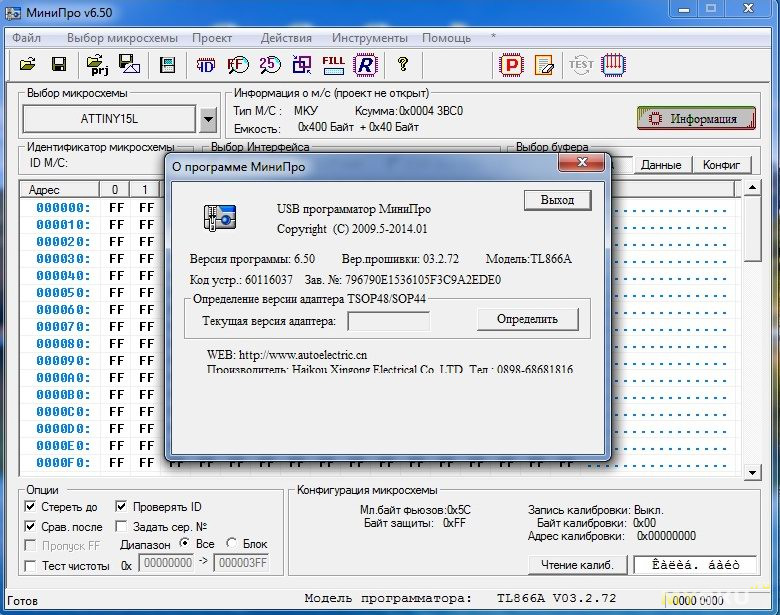Click the Save project toolbar icon
780x615 pixels.
[x=129, y=64]
